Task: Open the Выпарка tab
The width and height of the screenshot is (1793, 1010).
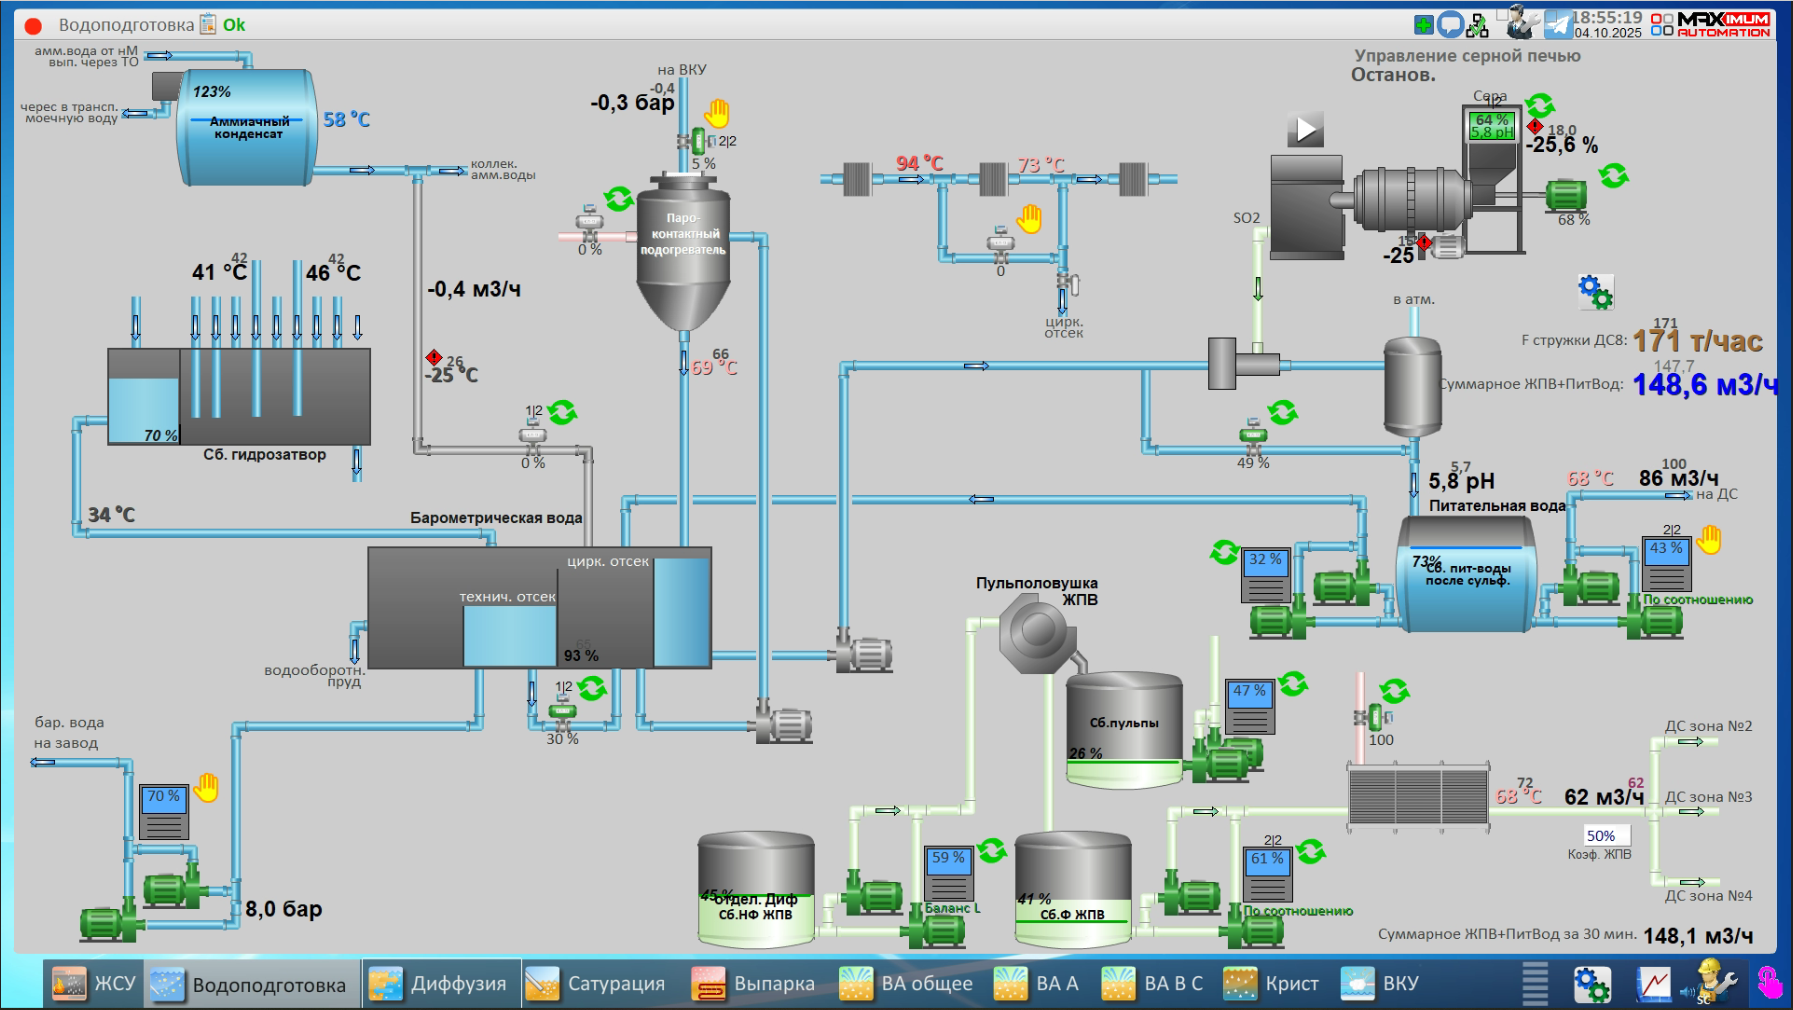Action: click(x=754, y=984)
